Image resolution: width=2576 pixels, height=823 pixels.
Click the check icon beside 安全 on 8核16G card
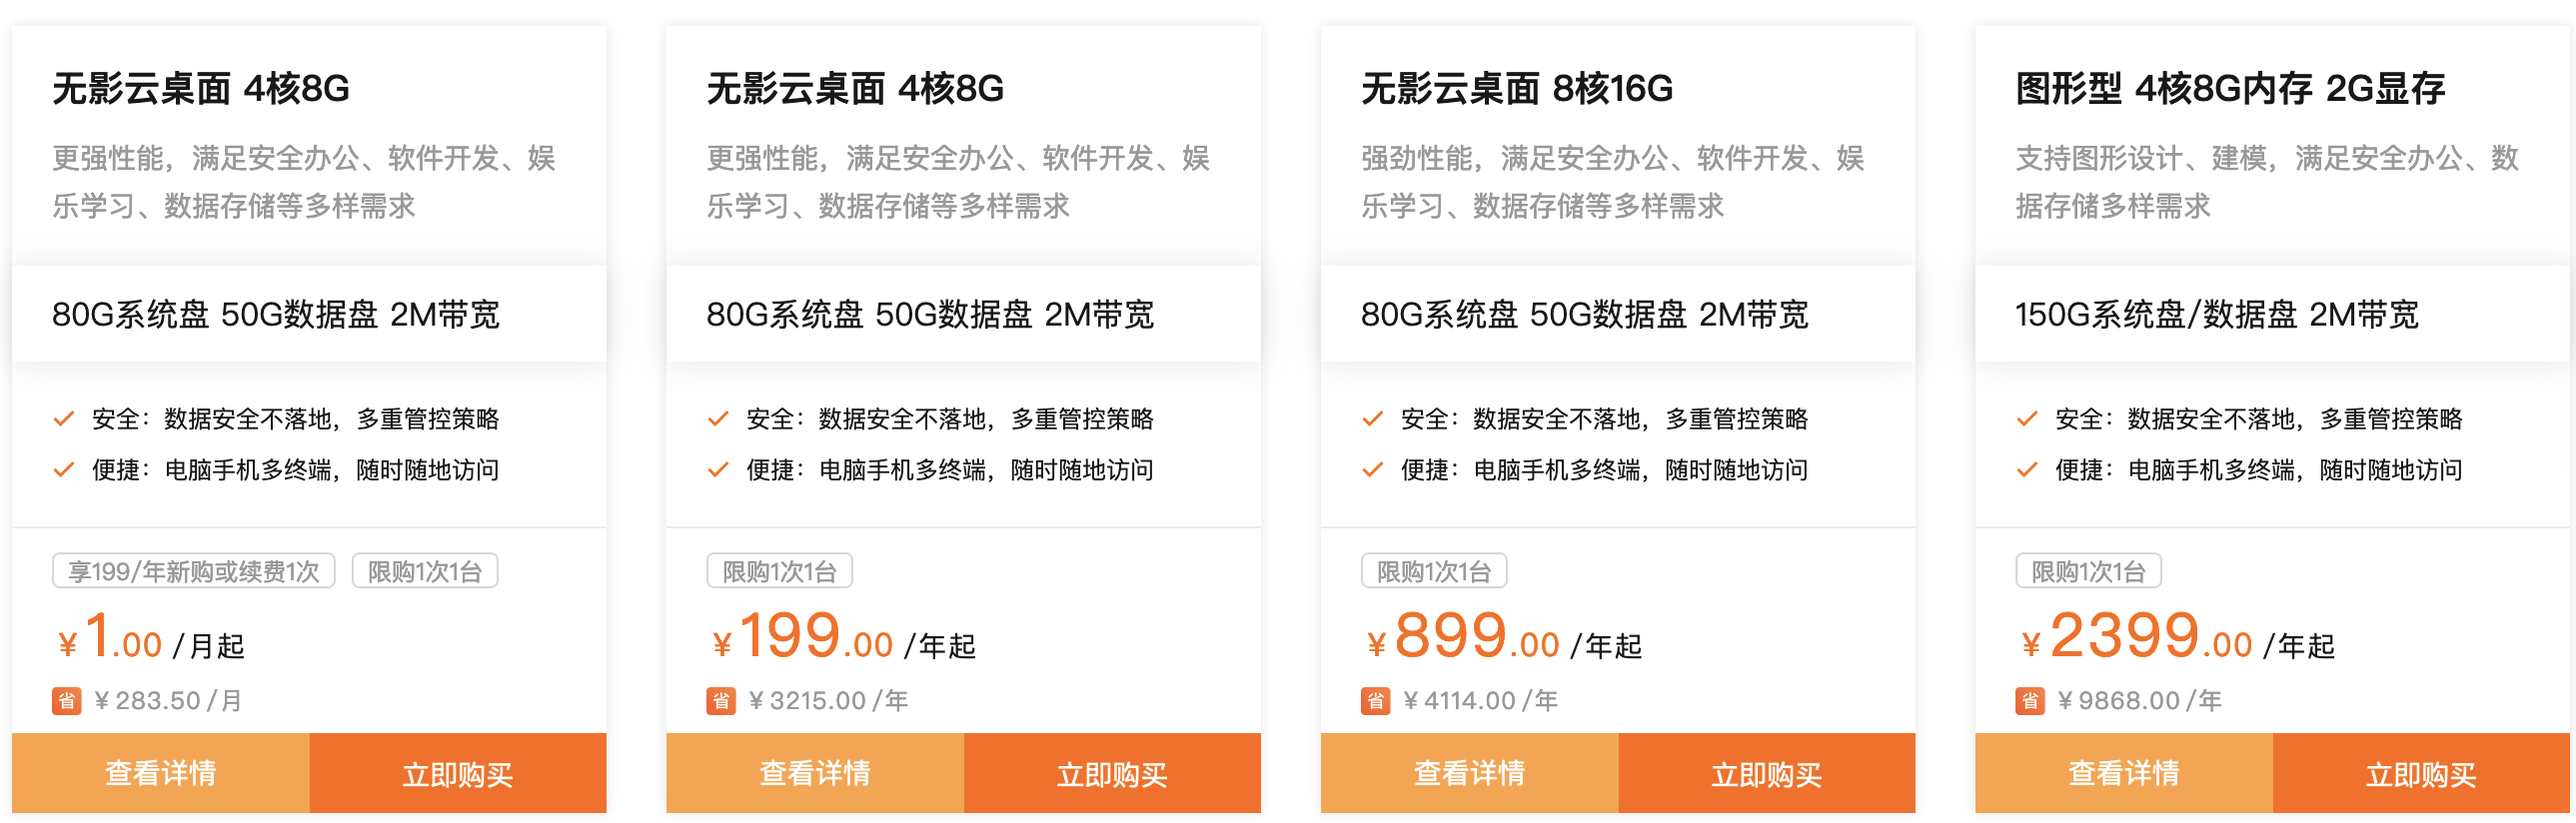coord(1371,419)
